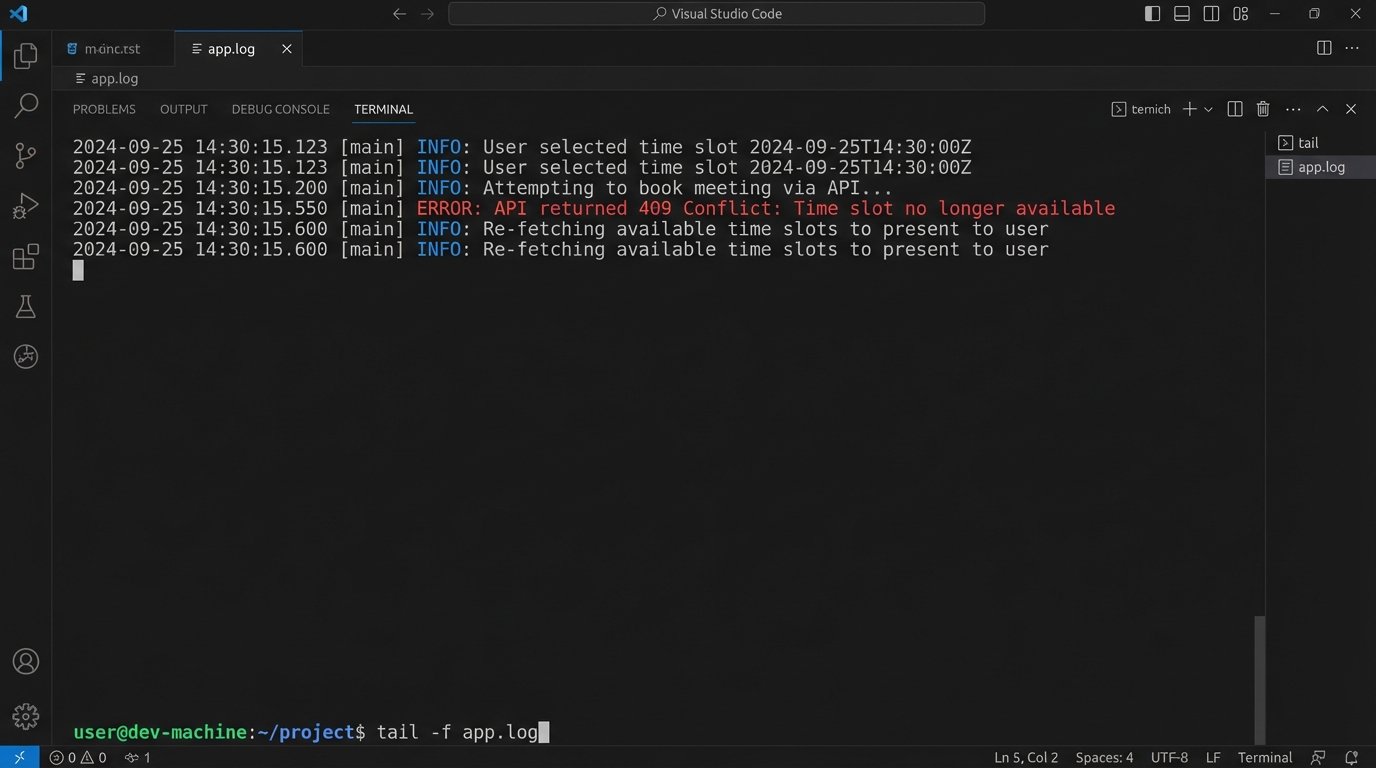Switch to the m-inc.tst editor tab
Image resolution: width=1376 pixels, height=768 pixels.
[111, 48]
